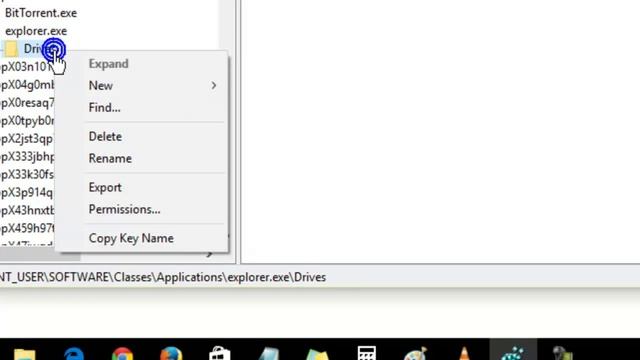
Task: Open Firefox from the taskbar
Action: 171,353
